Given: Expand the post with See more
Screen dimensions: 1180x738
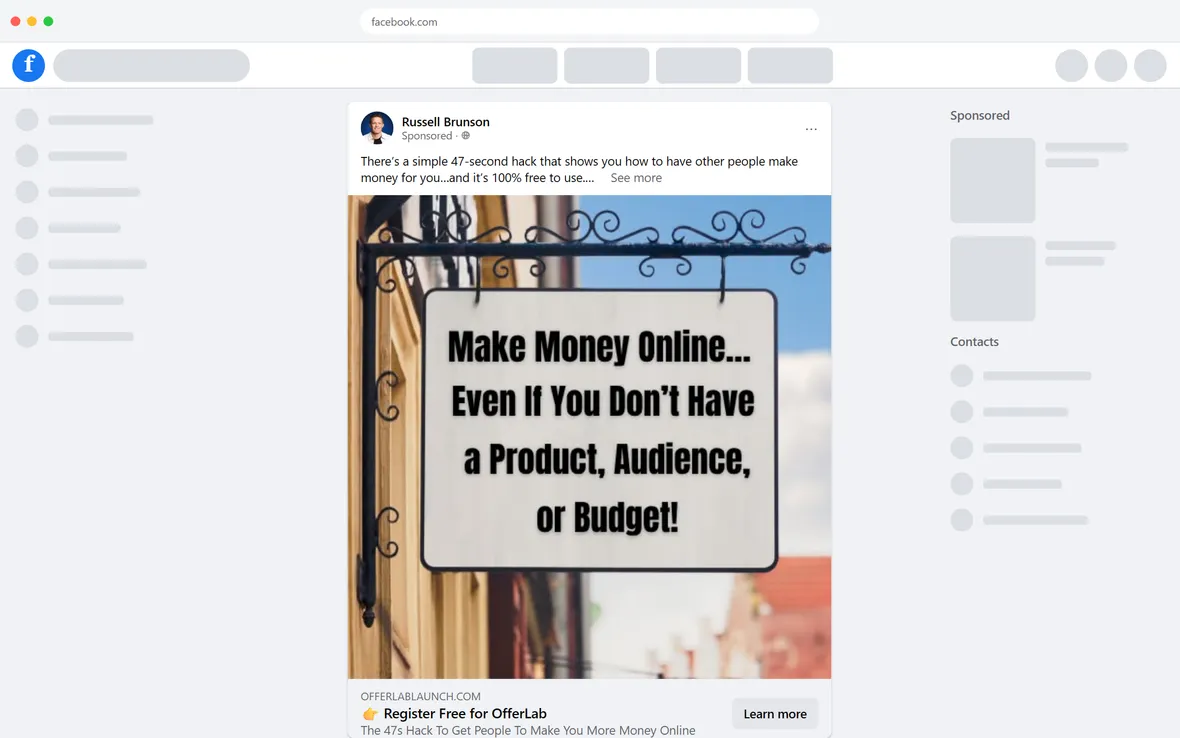Looking at the screenshot, I should [x=636, y=178].
